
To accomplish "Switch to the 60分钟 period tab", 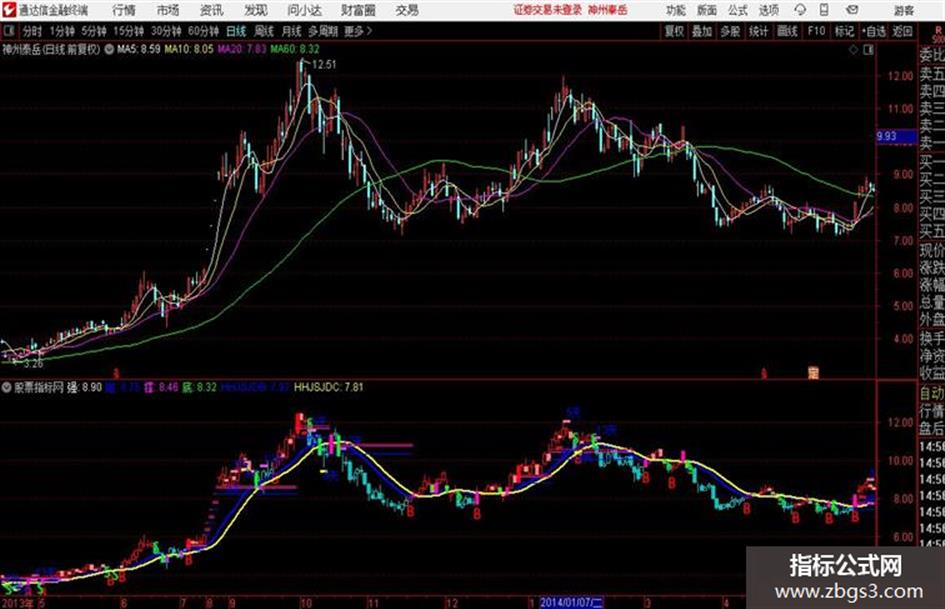I will (x=203, y=31).
